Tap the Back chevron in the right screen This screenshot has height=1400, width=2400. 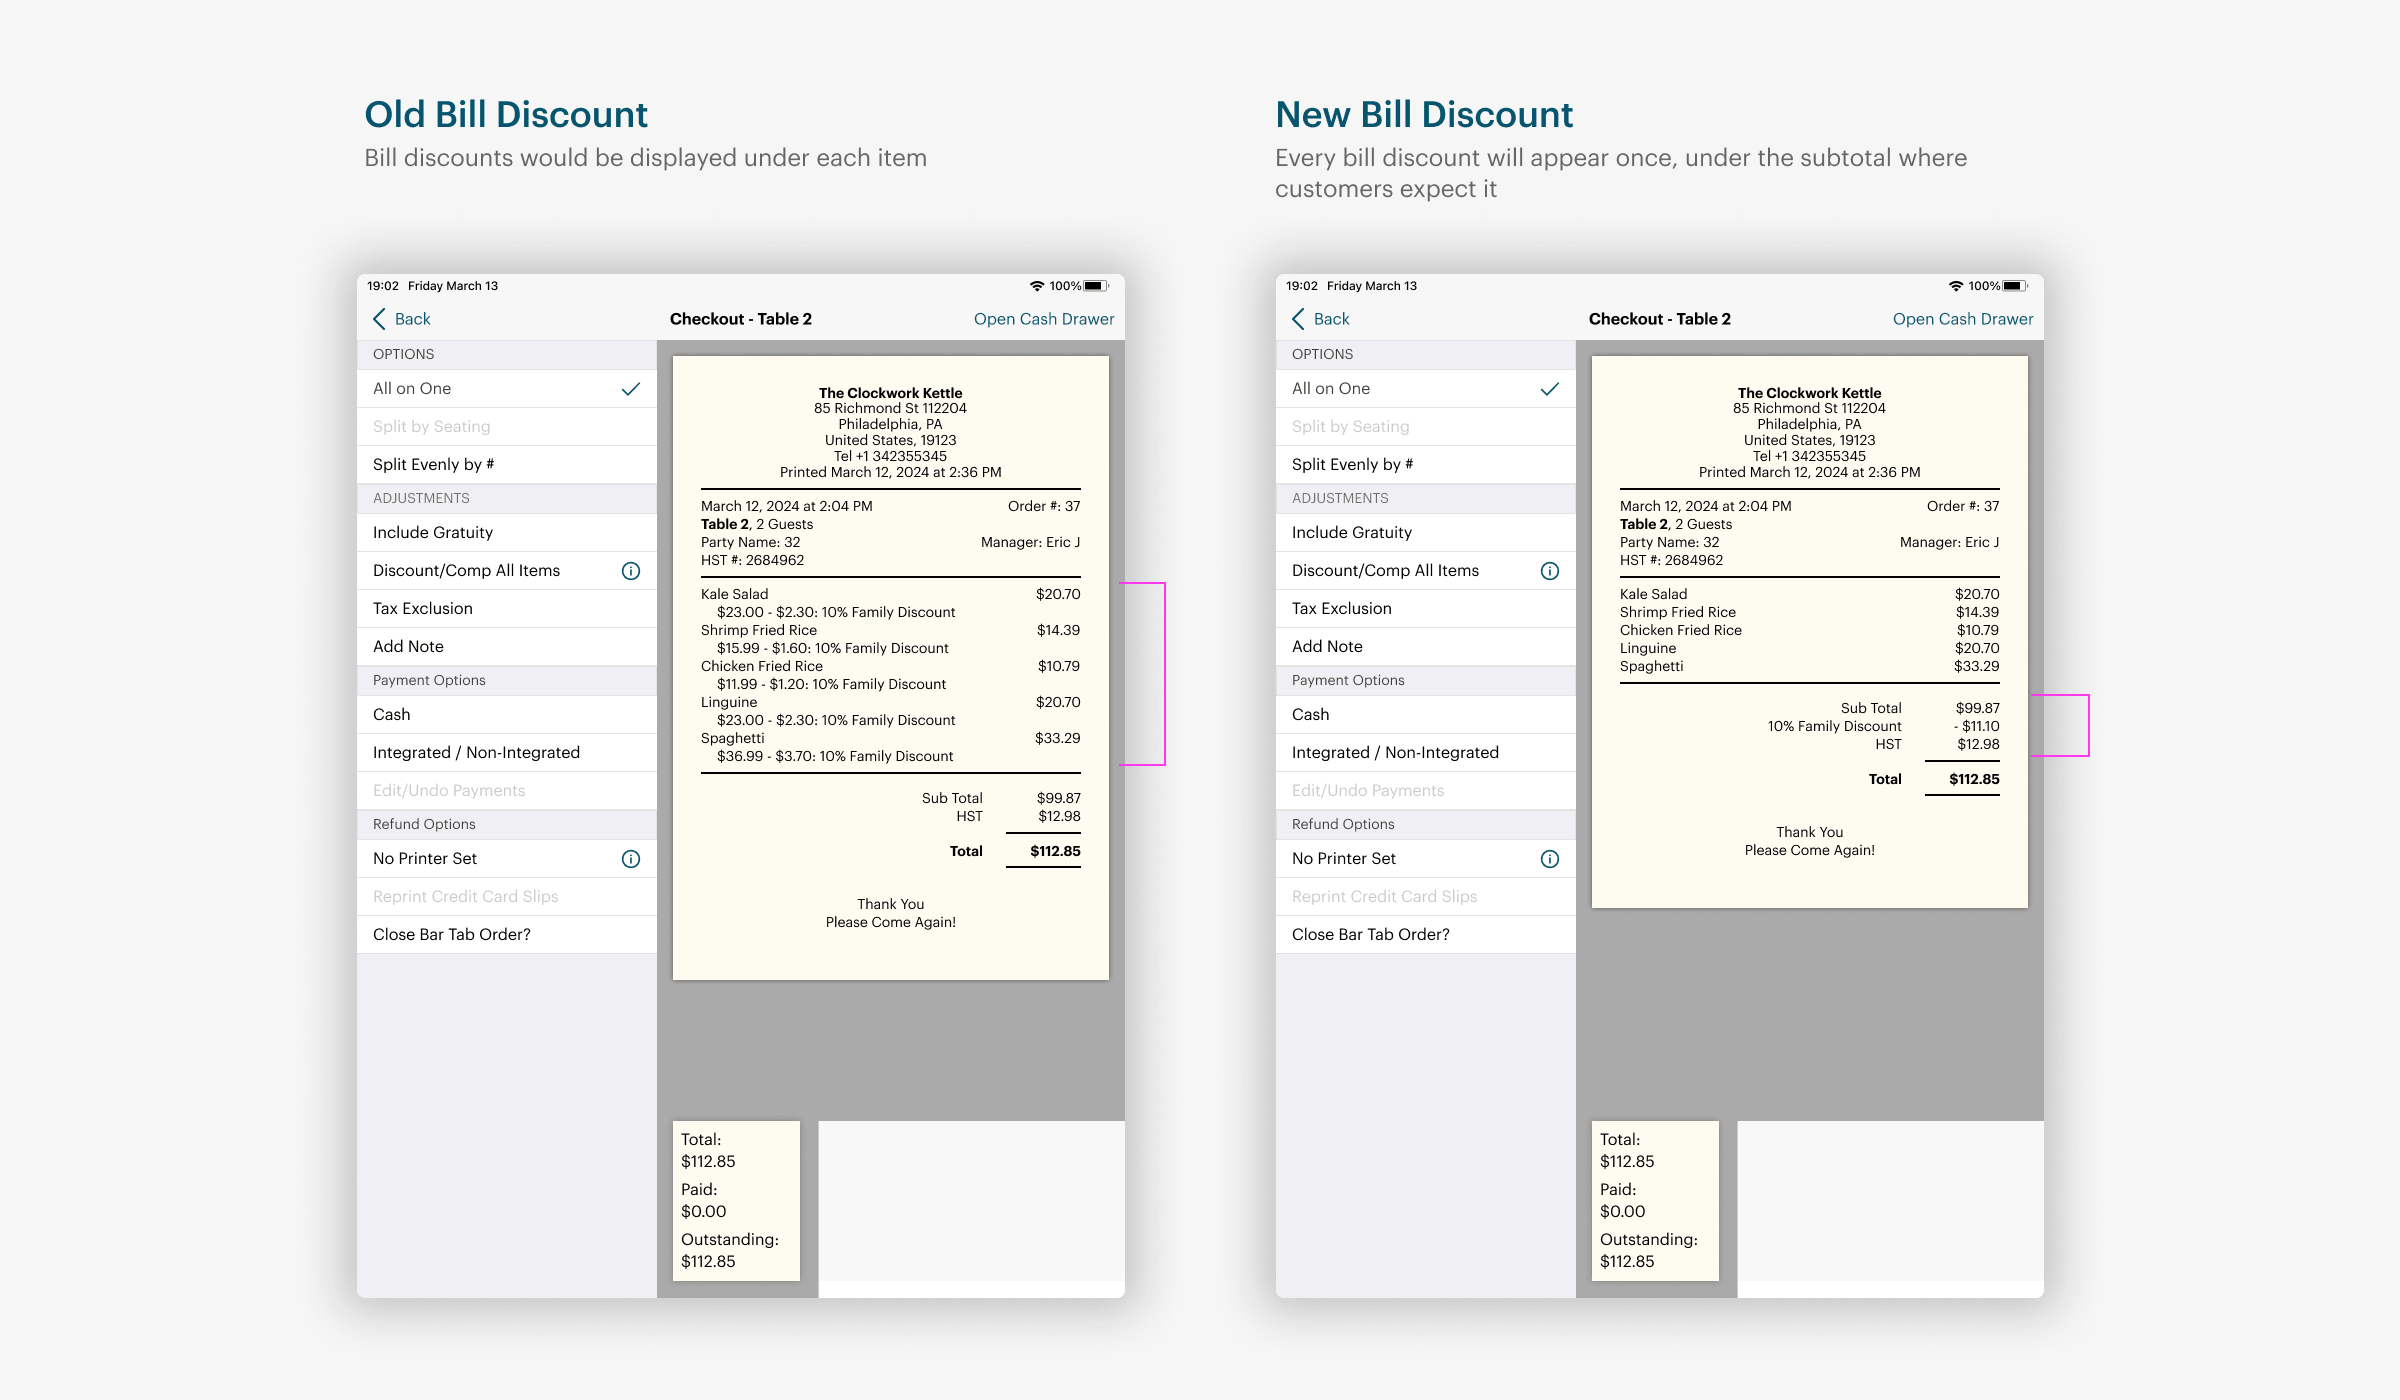[1299, 319]
